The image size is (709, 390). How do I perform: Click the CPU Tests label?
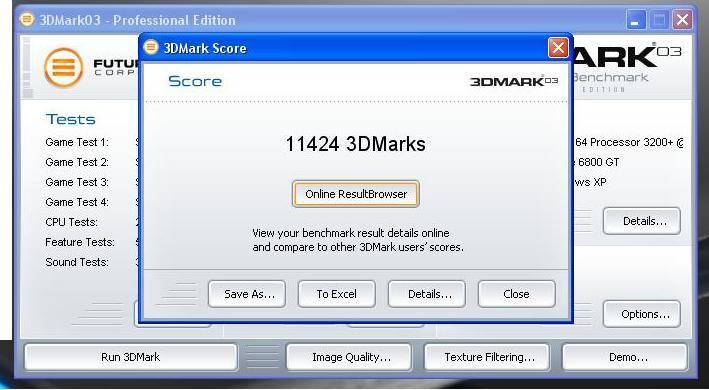(71, 222)
